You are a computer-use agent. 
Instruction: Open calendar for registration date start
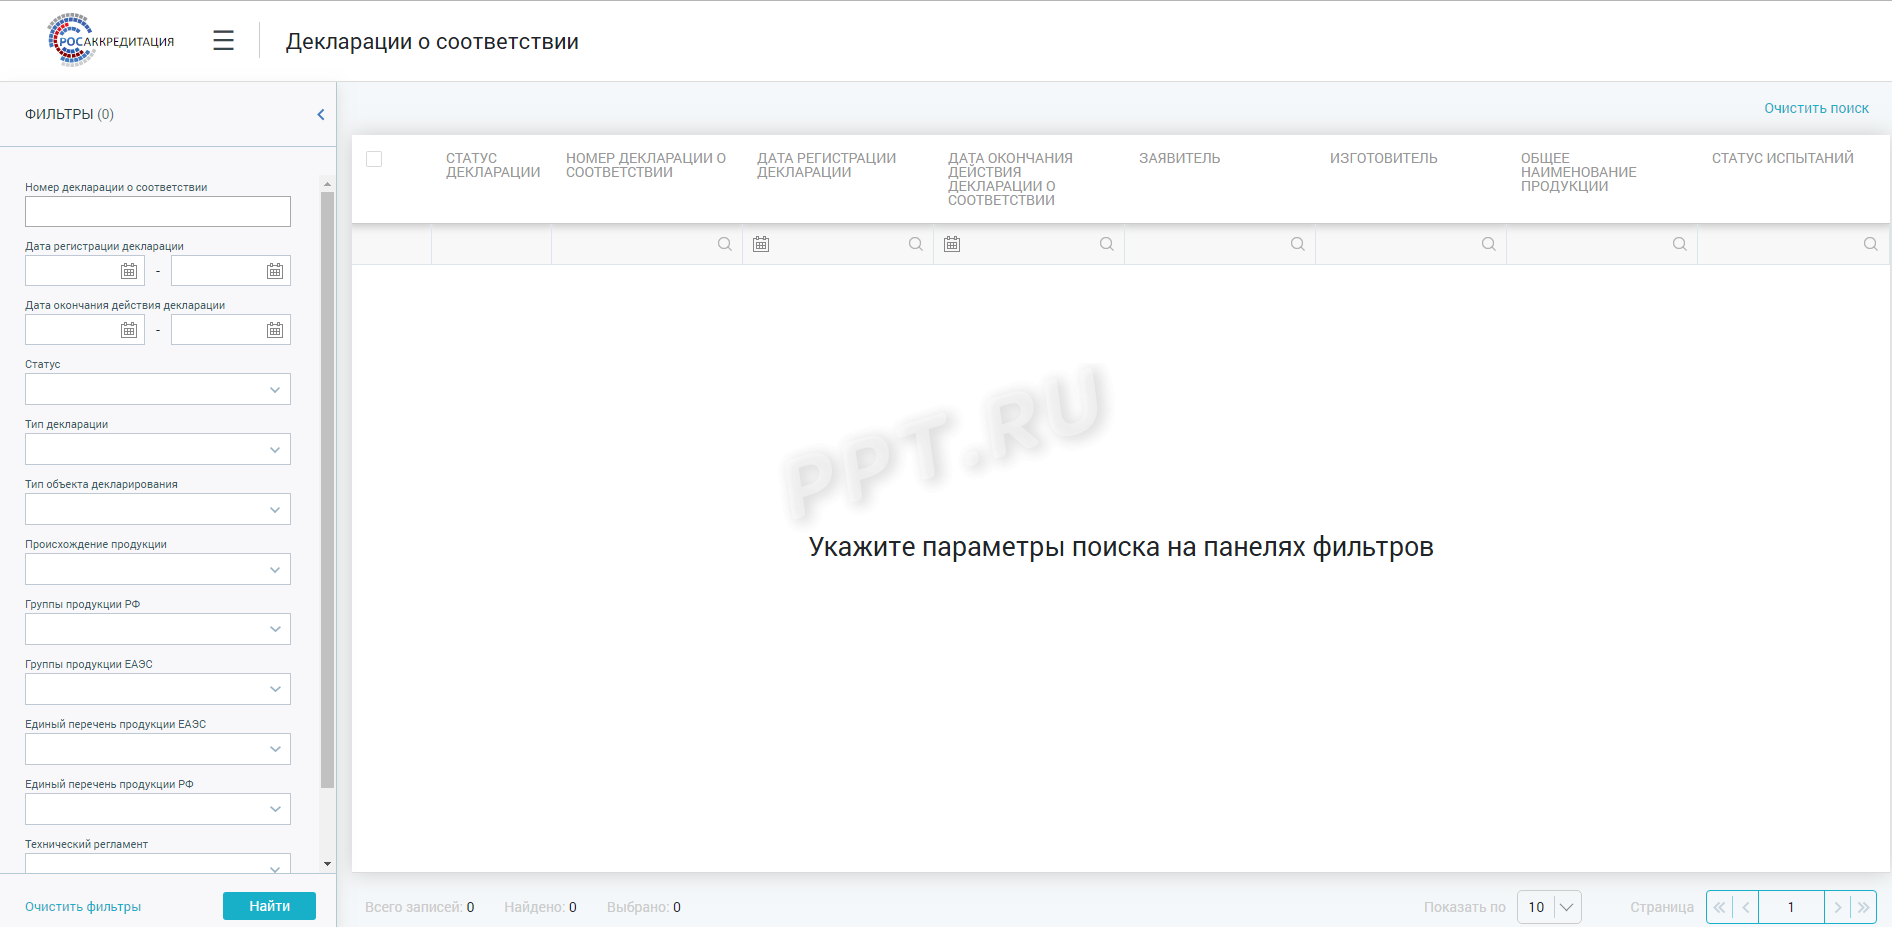tap(129, 271)
